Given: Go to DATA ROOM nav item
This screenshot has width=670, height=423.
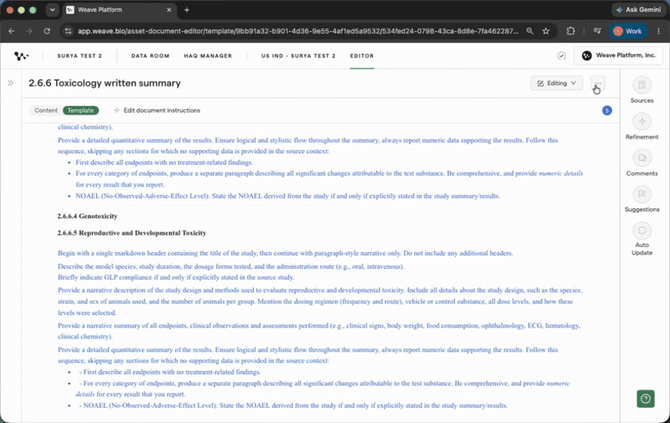Looking at the screenshot, I should point(150,56).
